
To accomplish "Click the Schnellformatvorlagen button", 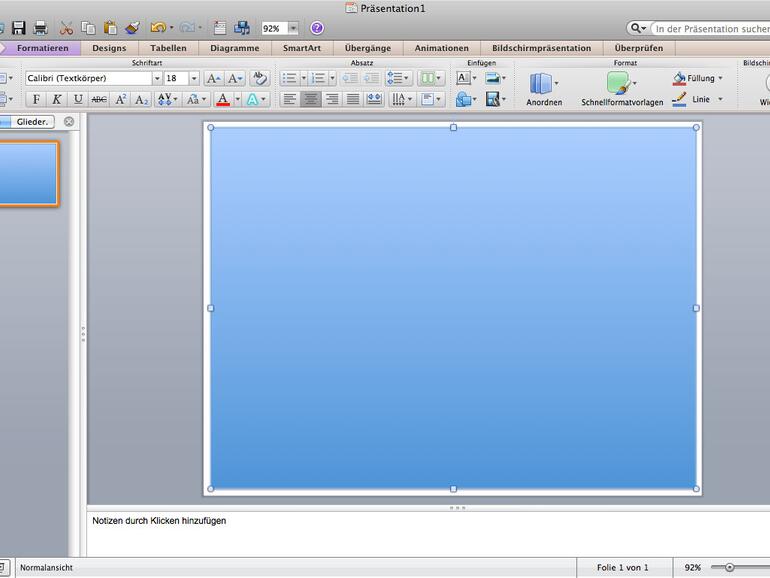I will (x=621, y=88).
